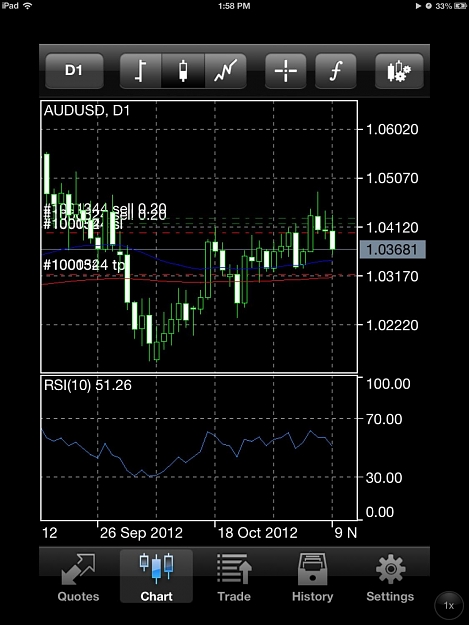This screenshot has width=469, height=625.
Task: Click the current price label 1.03681
Action: coord(392,250)
